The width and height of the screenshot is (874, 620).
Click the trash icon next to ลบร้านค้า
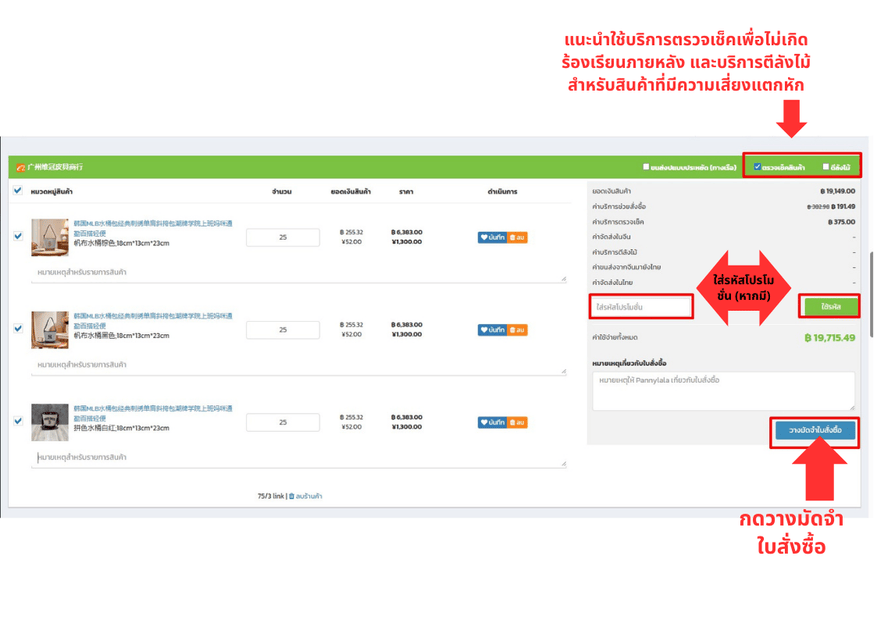tap(294, 498)
